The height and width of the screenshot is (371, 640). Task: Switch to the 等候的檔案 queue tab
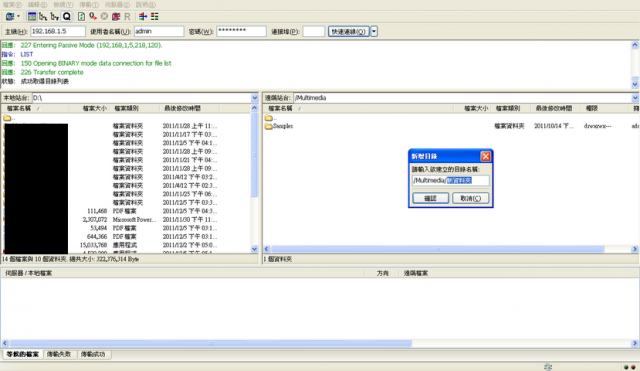22,354
